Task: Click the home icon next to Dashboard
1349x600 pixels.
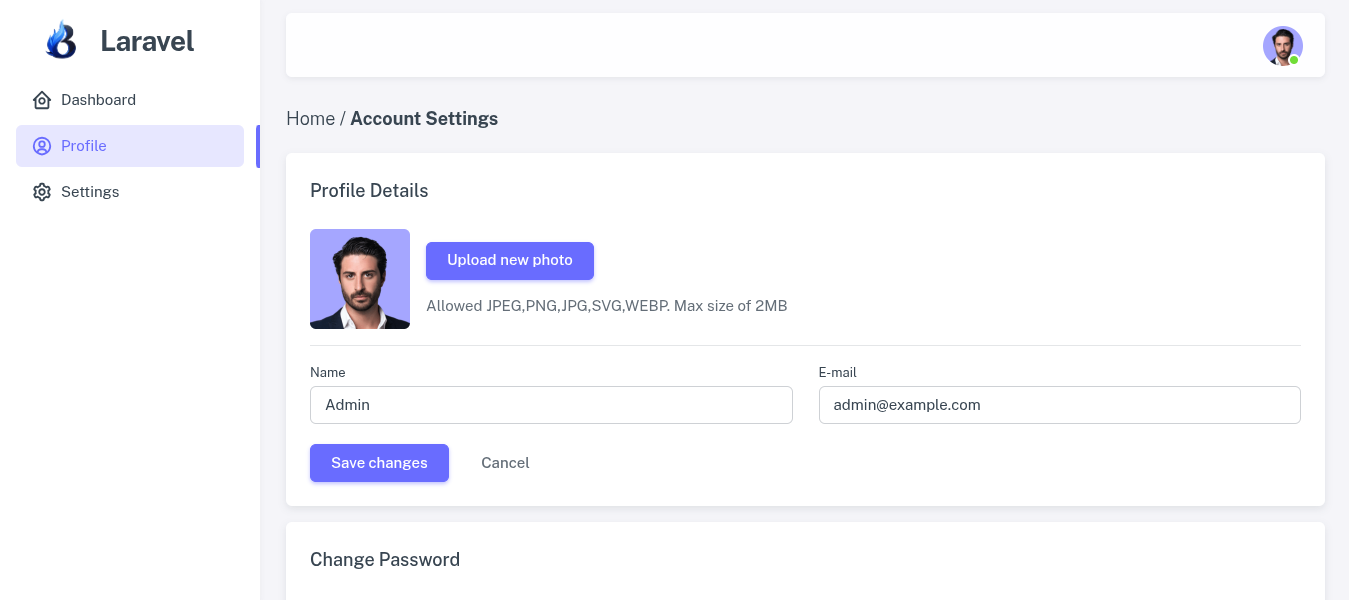Action: point(41,100)
